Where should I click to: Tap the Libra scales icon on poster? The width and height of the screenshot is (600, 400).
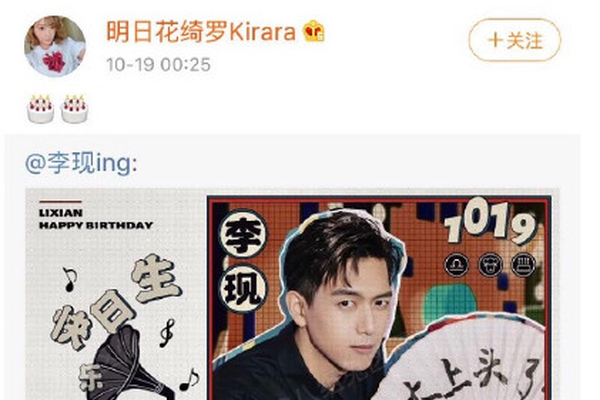point(457,264)
